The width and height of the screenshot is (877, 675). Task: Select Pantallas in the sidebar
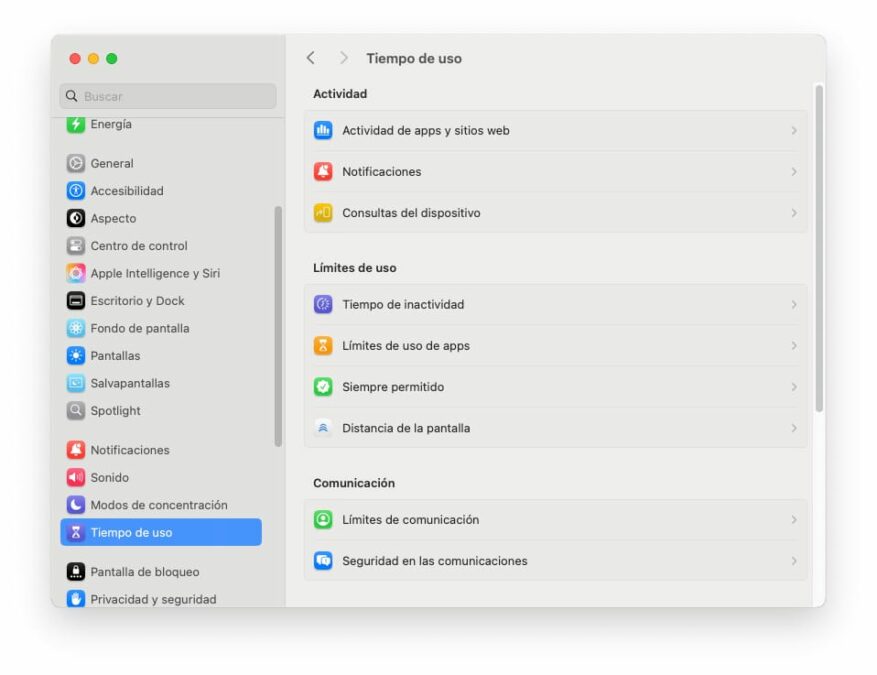[161, 355]
